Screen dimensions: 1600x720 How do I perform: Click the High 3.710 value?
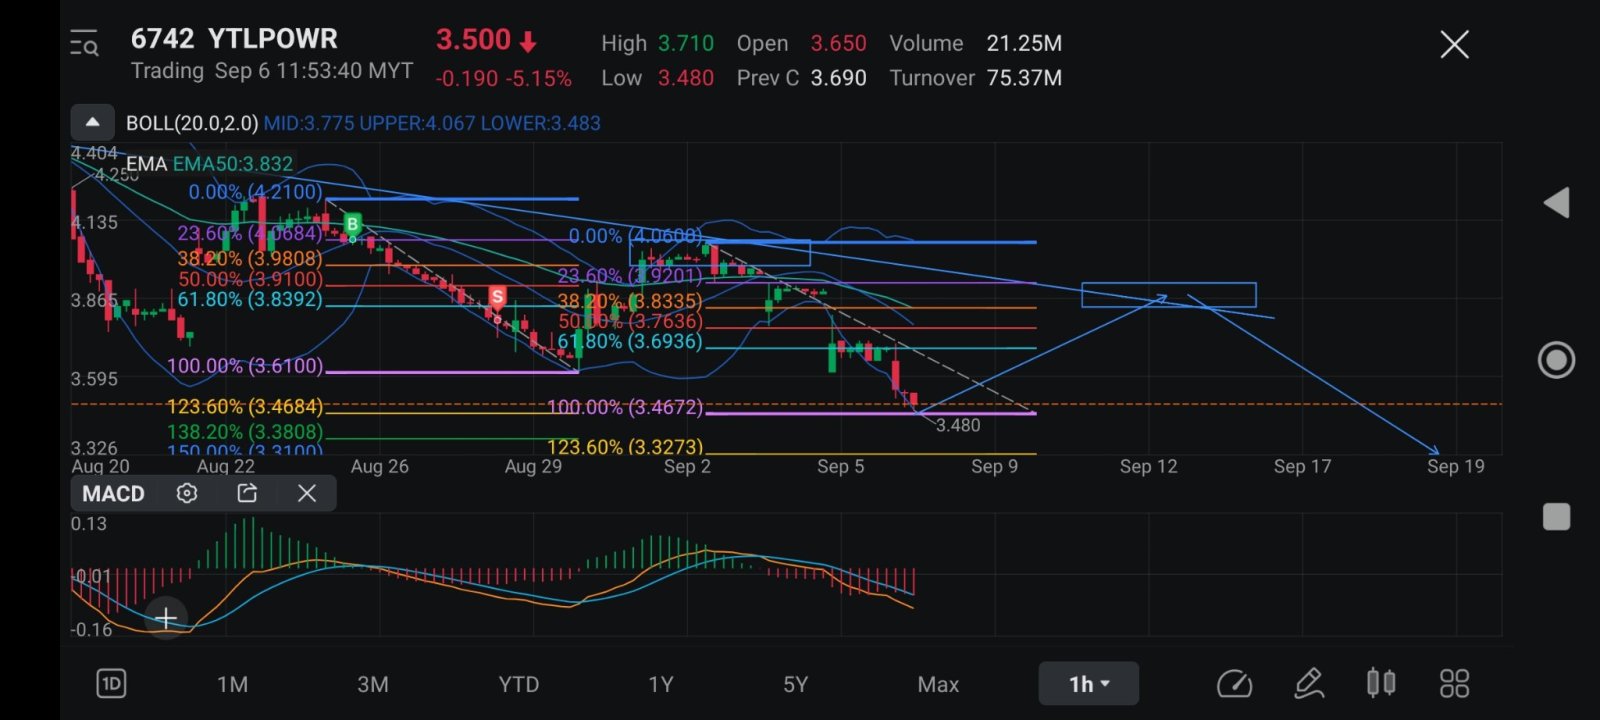click(686, 44)
